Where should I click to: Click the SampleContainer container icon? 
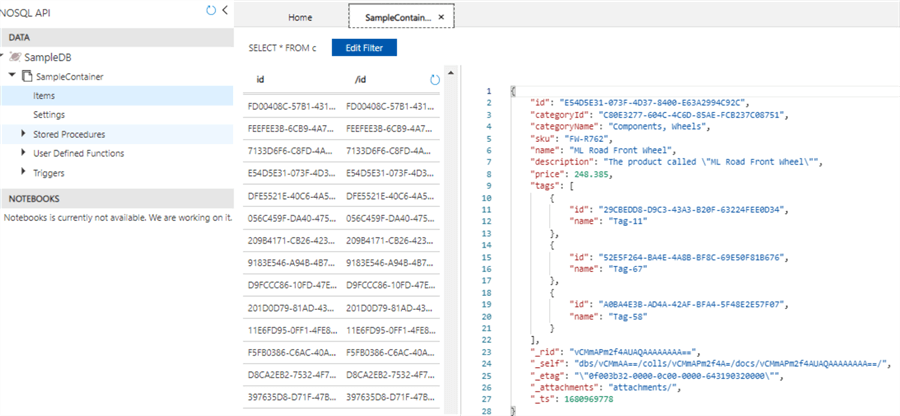(x=28, y=76)
